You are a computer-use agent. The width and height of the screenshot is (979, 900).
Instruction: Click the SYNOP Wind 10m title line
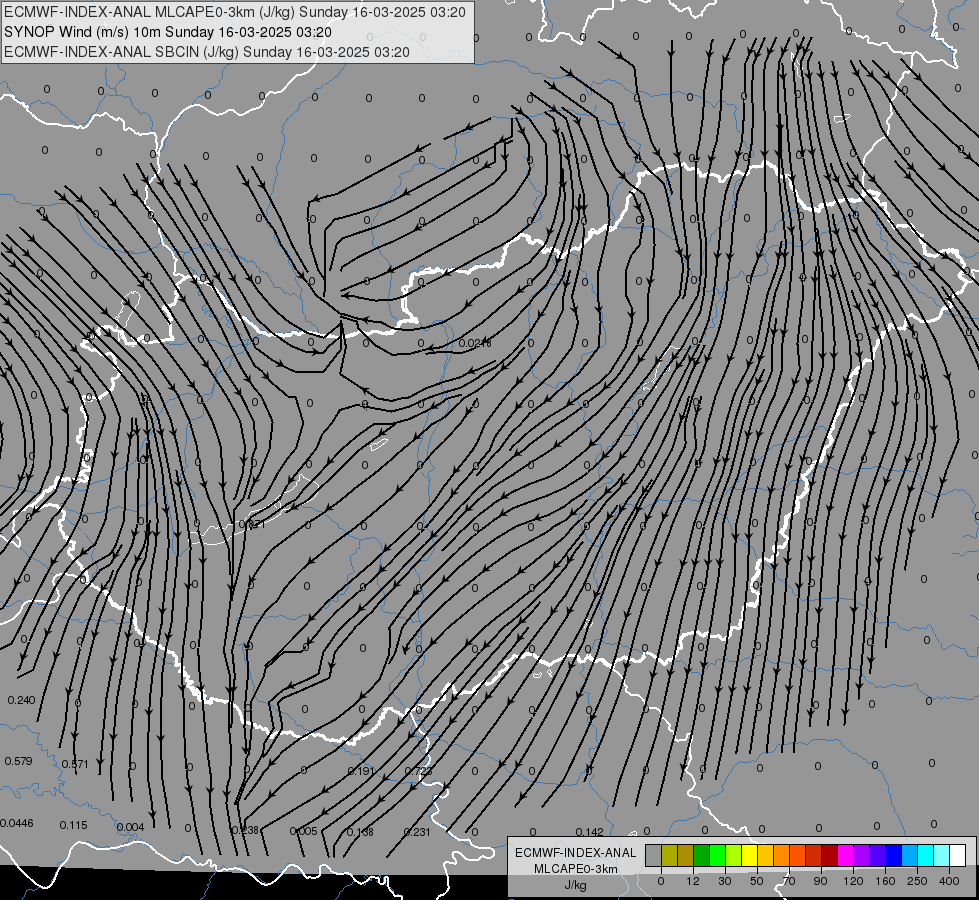pyautogui.click(x=167, y=32)
